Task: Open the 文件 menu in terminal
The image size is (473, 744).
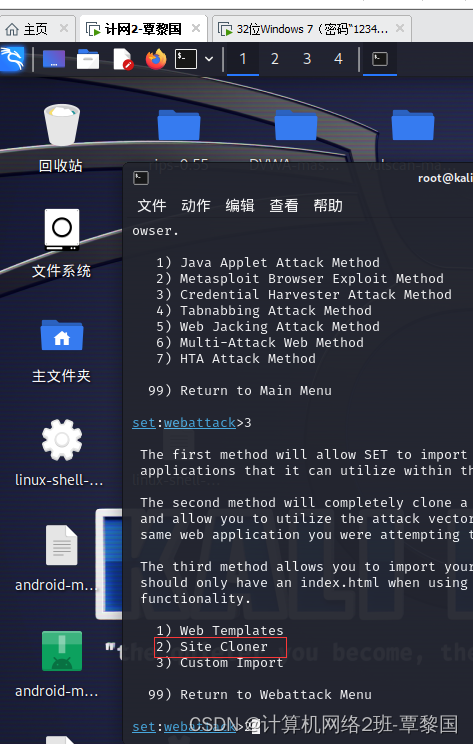Action: coord(152,206)
